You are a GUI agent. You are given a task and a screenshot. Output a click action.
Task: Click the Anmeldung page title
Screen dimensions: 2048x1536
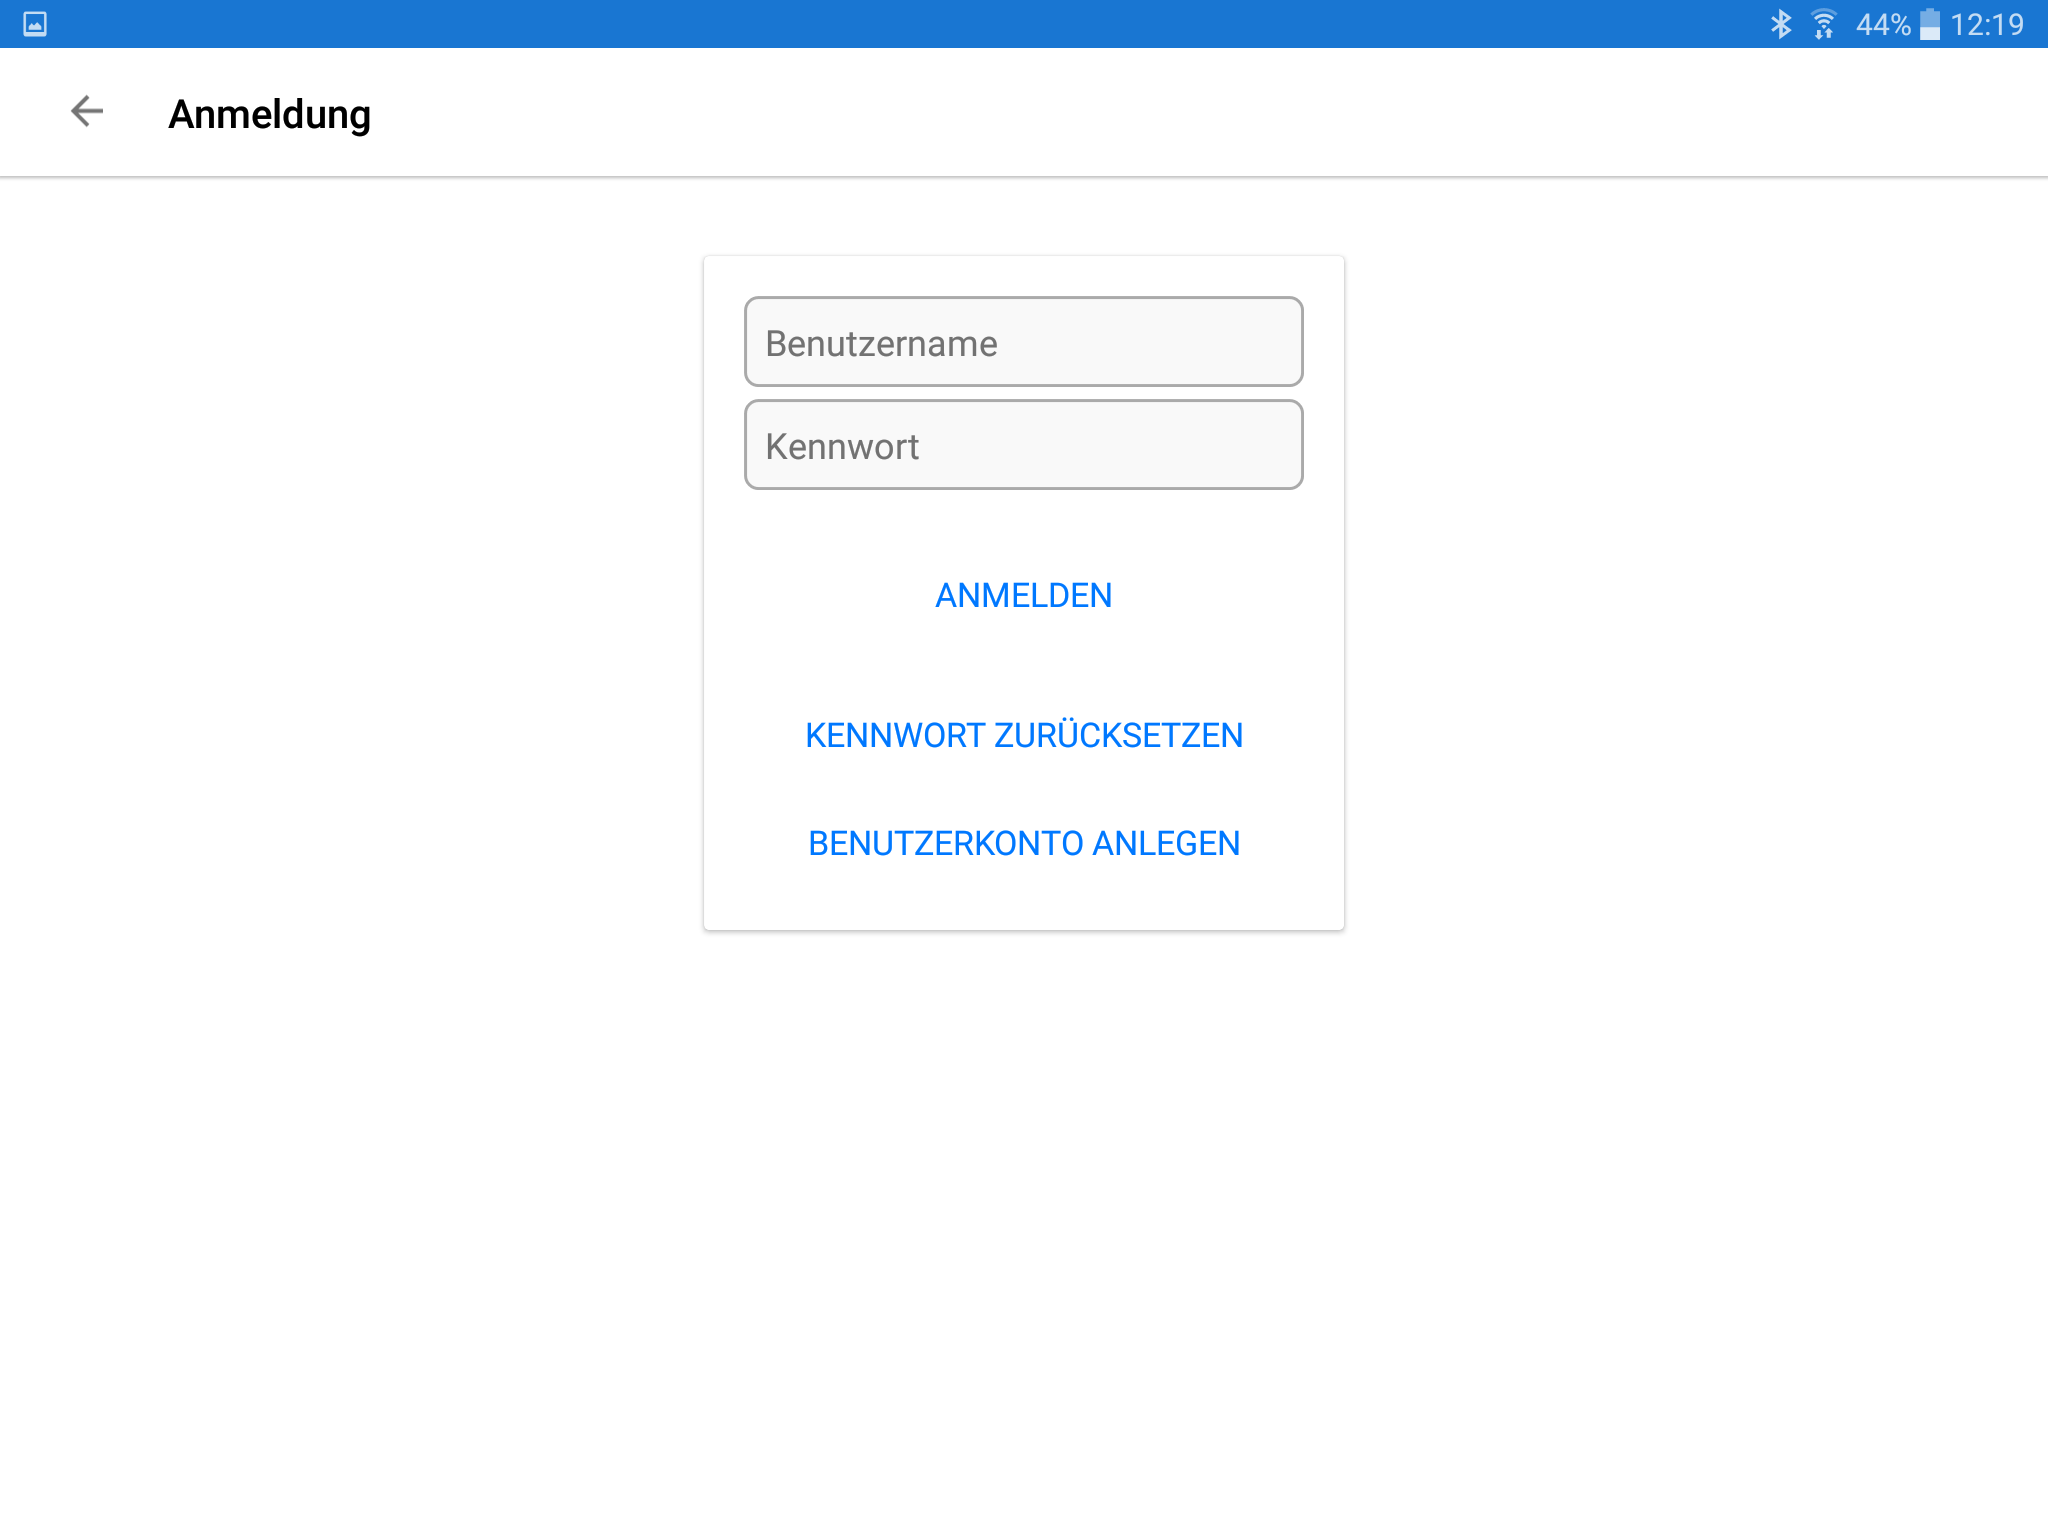(x=269, y=114)
